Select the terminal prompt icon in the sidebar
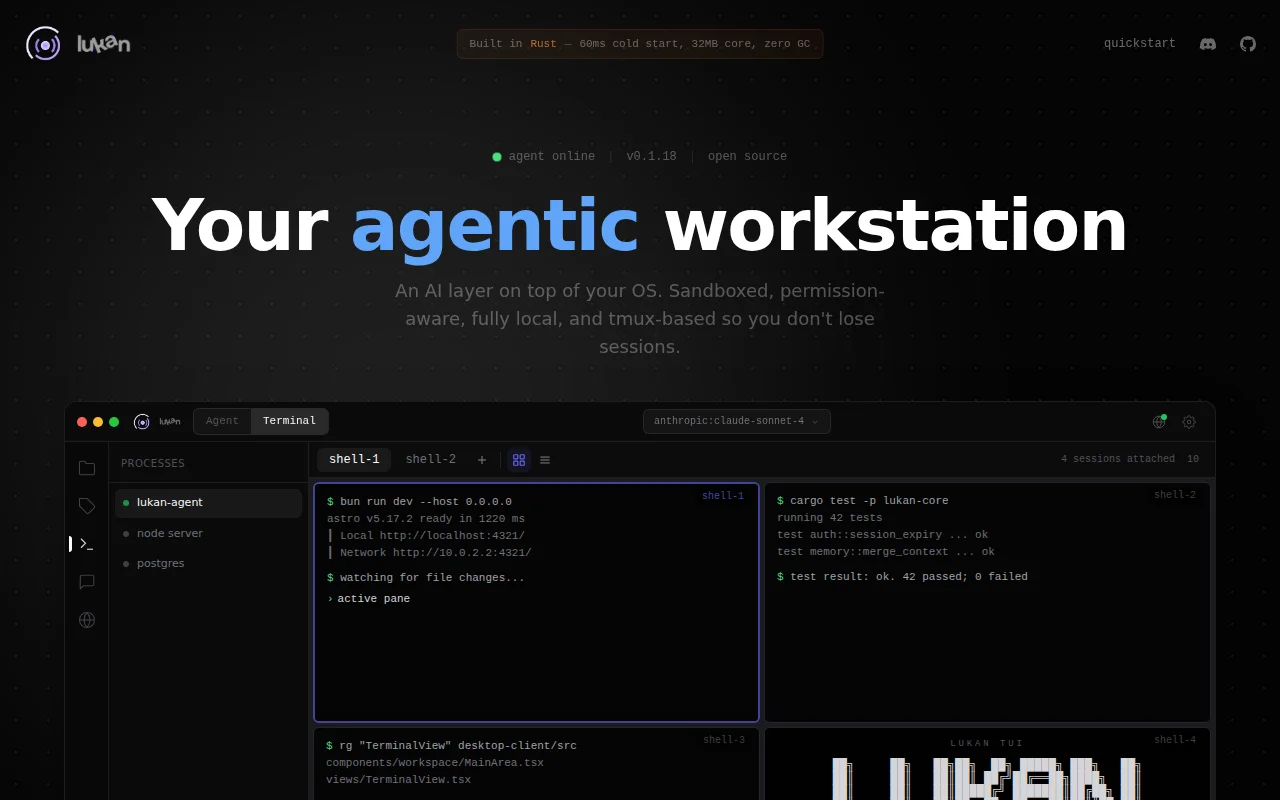Image resolution: width=1280 pixels, height=800 pixels. (x=87, y=544)
